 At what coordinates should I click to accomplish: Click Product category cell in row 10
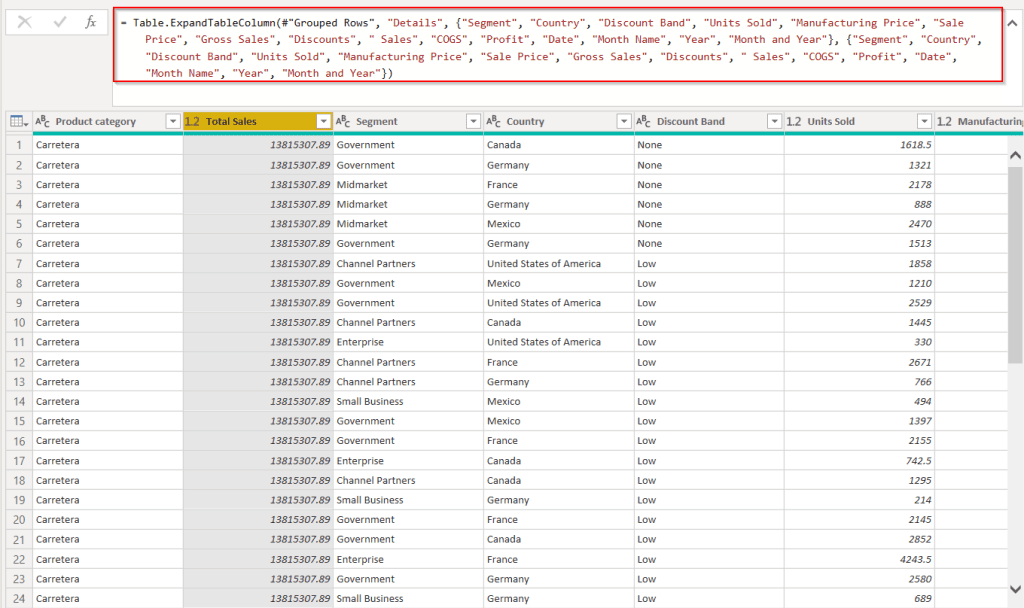[x=108, y=322]
